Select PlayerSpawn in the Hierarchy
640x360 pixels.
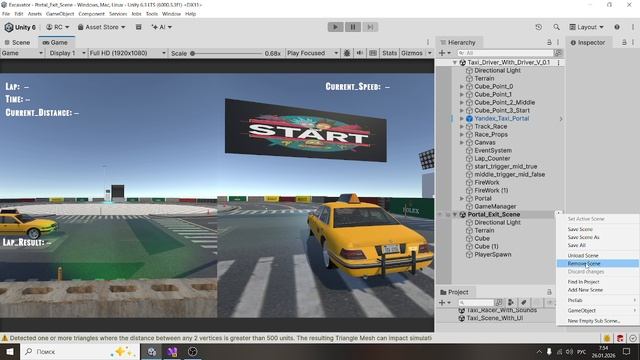click(x=493, y=255)
